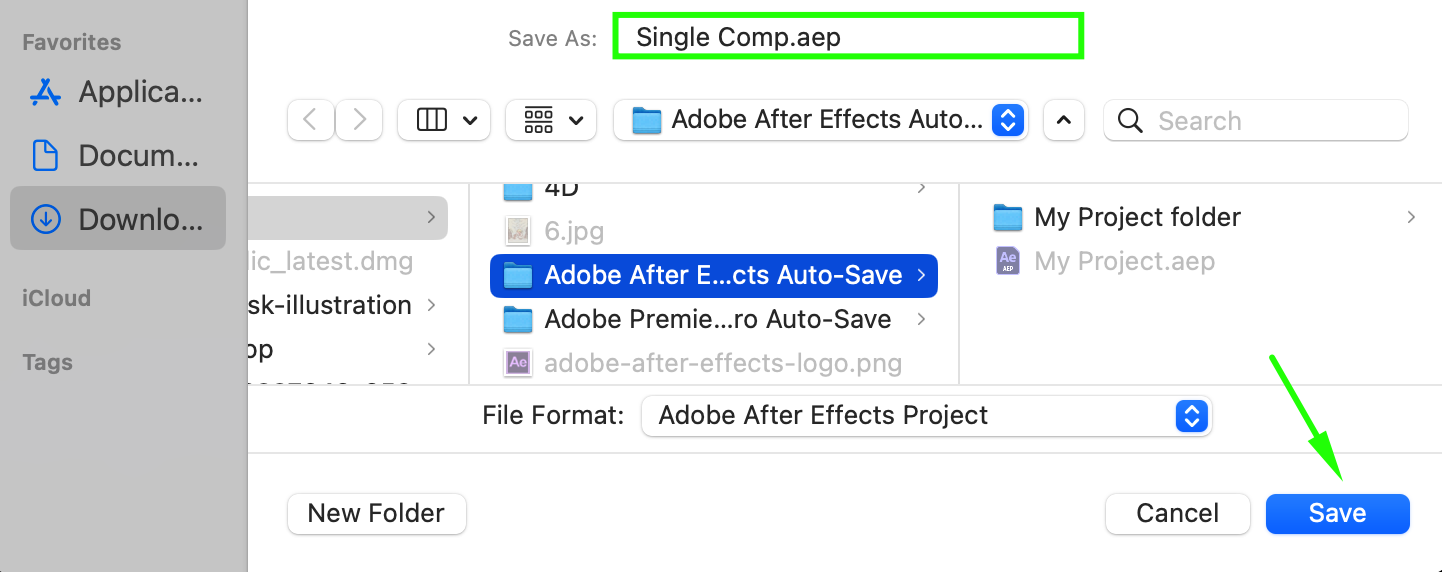Click the New Folder button
Image resolution: width=1442 pixels, height=572 pixels.
(376, 513)
